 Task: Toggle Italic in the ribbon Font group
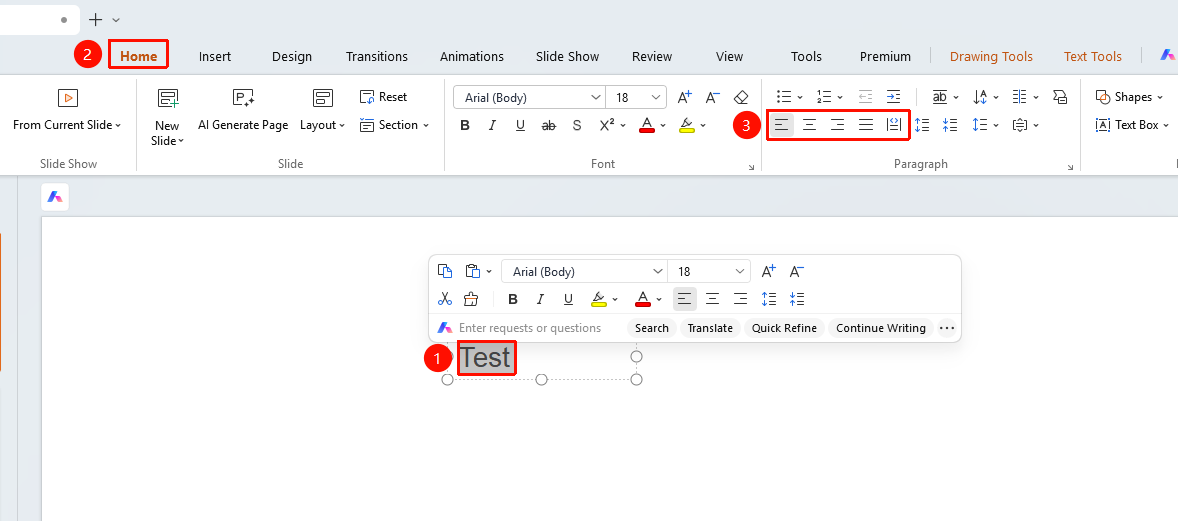492,126
